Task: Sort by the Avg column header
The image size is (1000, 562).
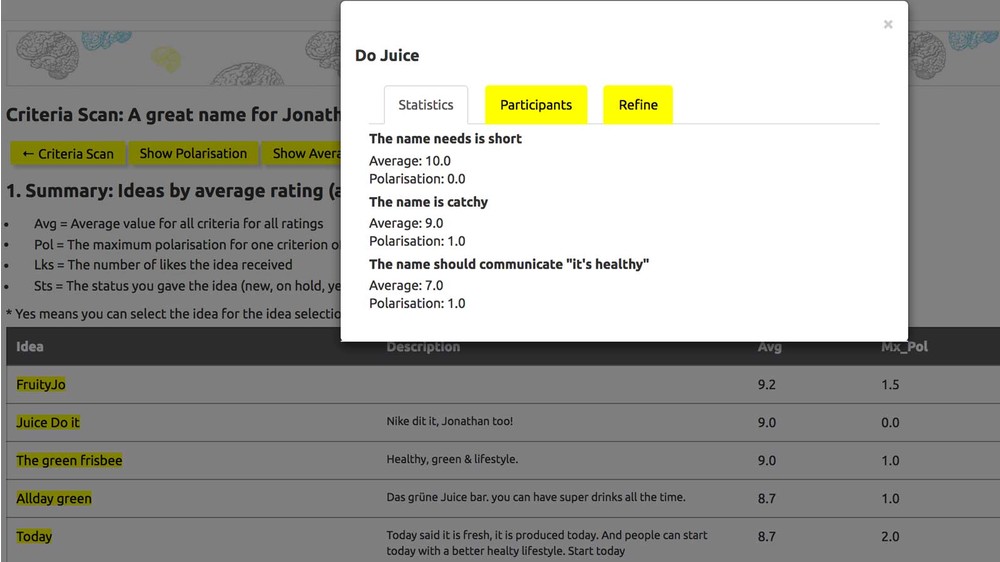Action: tap(769, 347)
